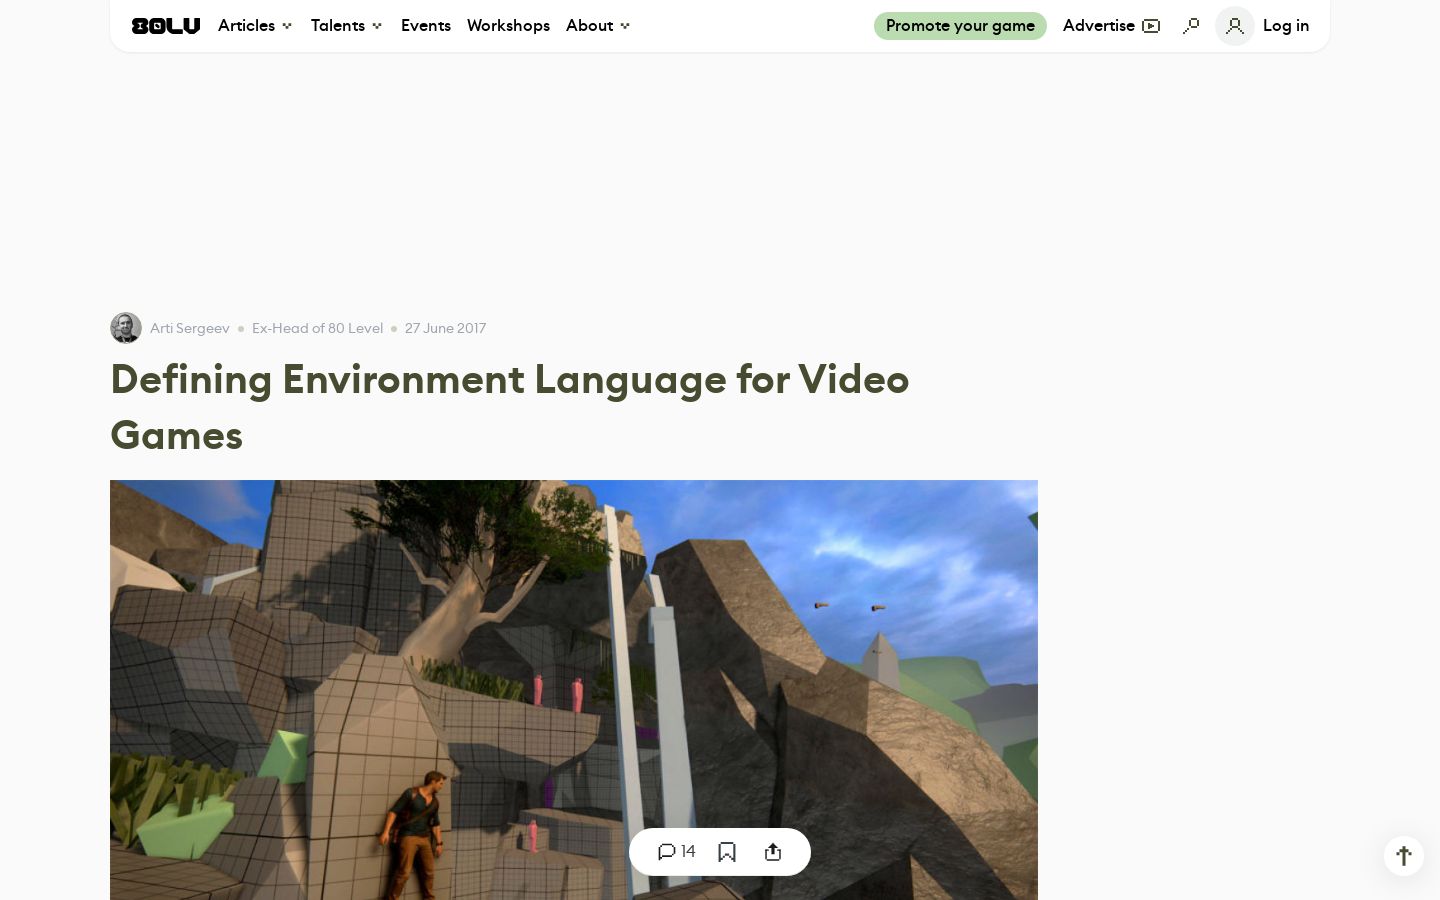Share the article using the share icon
The image size is (1440, 900).
tap(773, 852)
